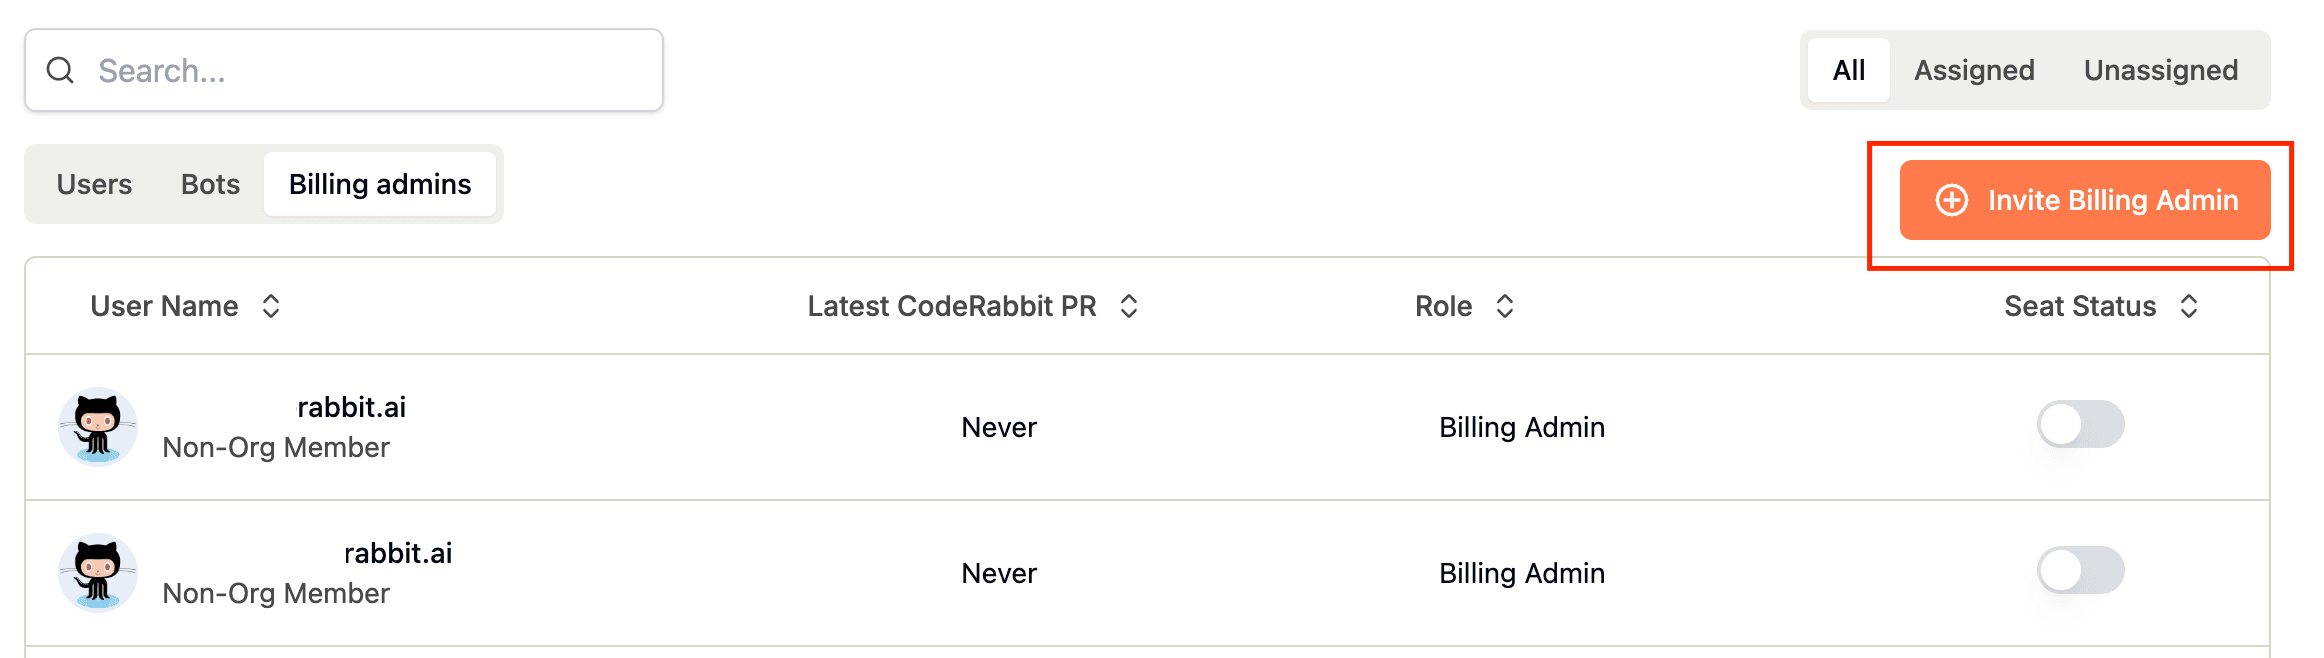Switch to the Users tab
The image size is (2324, 658).
click(x=94, y=184)
